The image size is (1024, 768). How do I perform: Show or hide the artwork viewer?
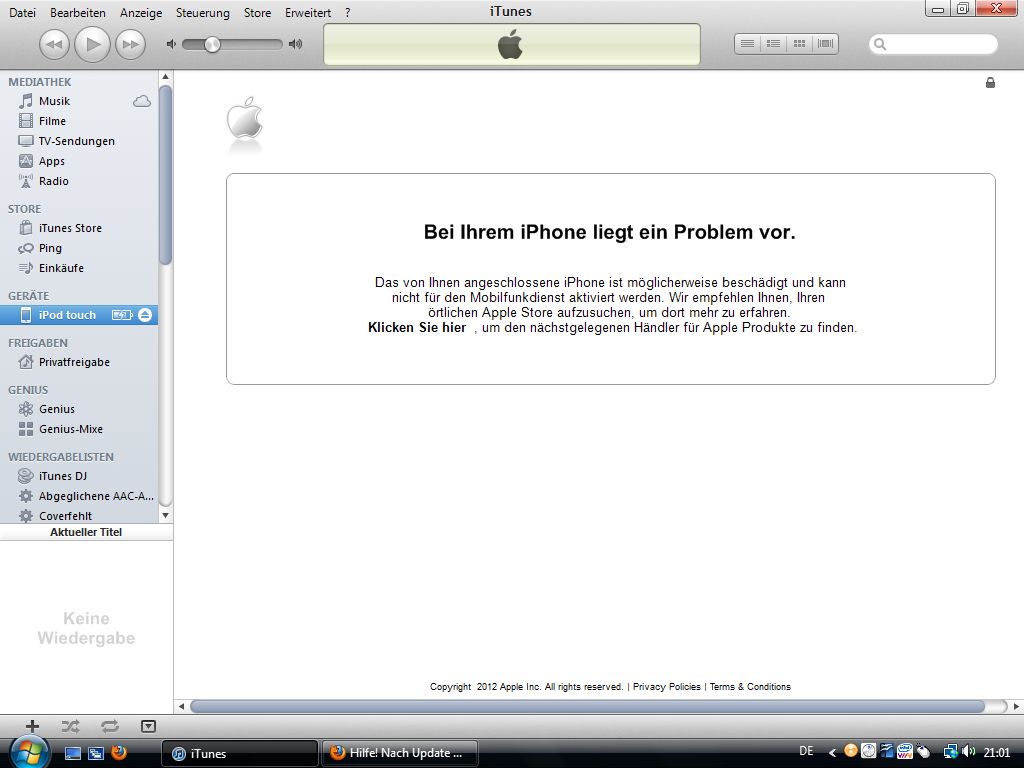(x=148, y=726)
